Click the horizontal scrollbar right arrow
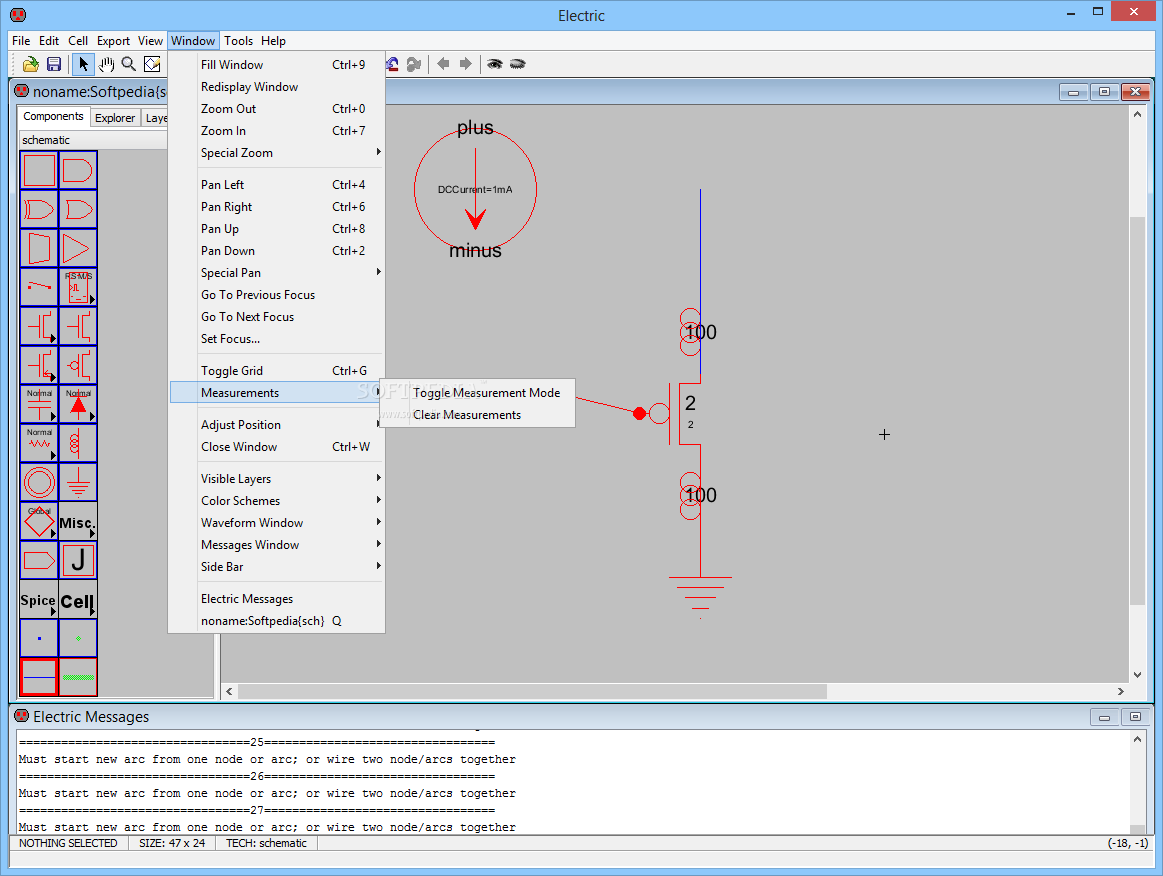The height and width of the screenshot is (876, 1163). [1120, 691]
